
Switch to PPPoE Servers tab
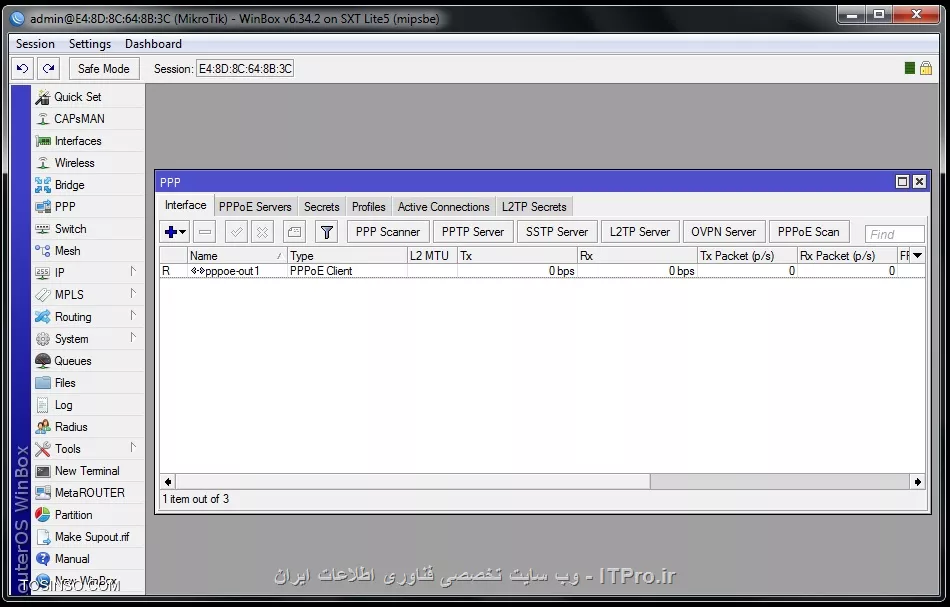point(255,207)
